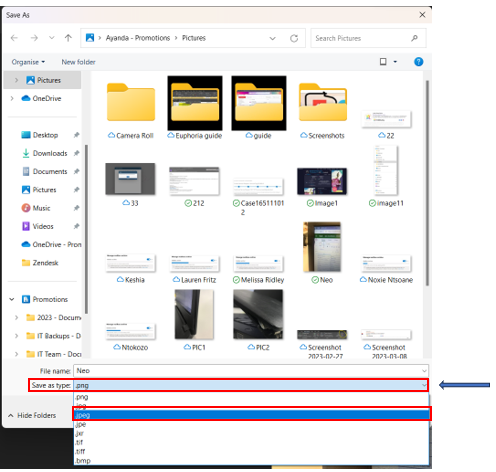Open Videos quick access item
496x472 pixels.
[x=37, y=226]
